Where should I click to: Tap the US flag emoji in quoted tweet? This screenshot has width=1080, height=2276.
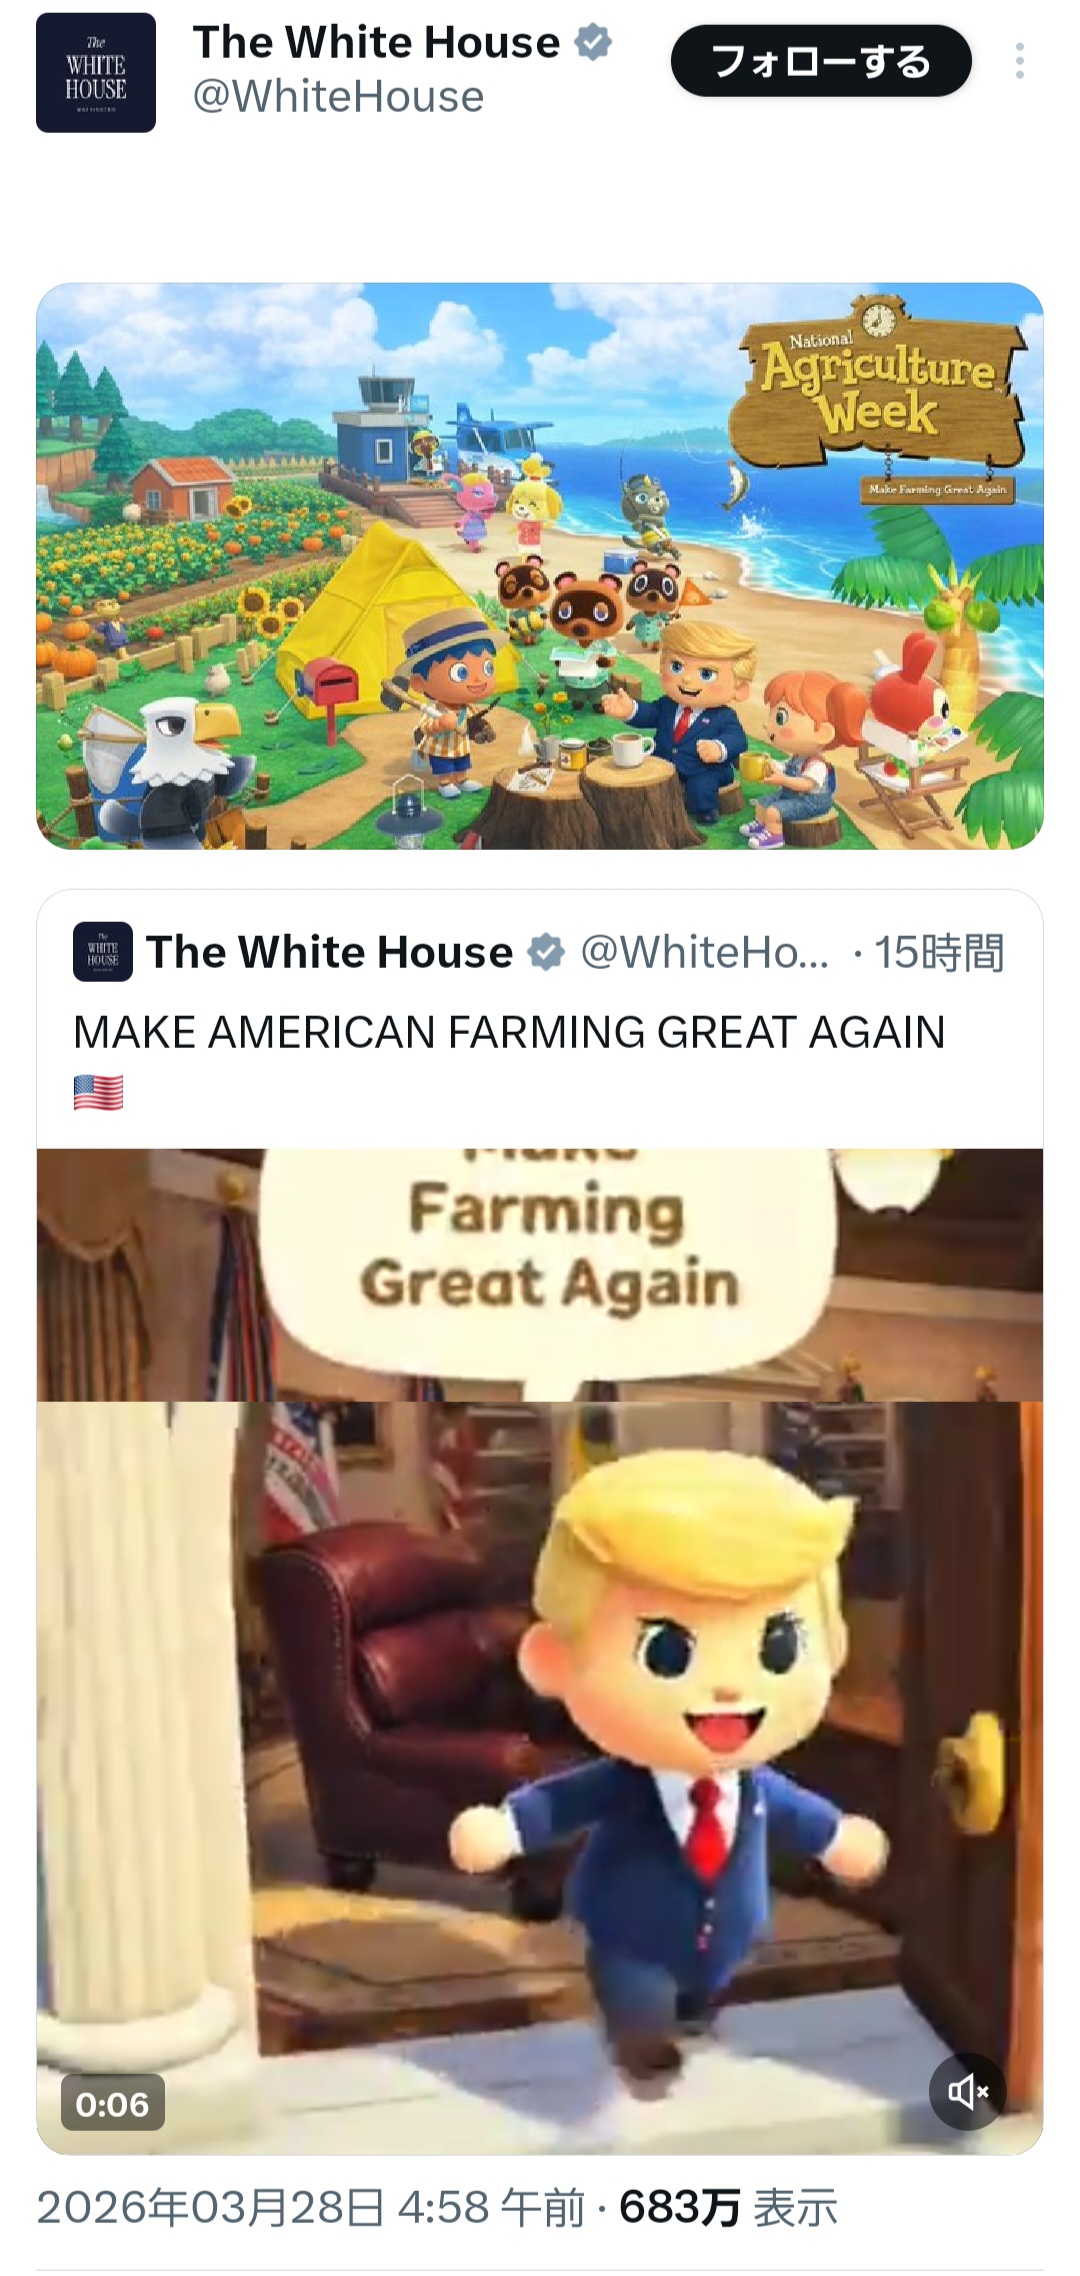98,1093
